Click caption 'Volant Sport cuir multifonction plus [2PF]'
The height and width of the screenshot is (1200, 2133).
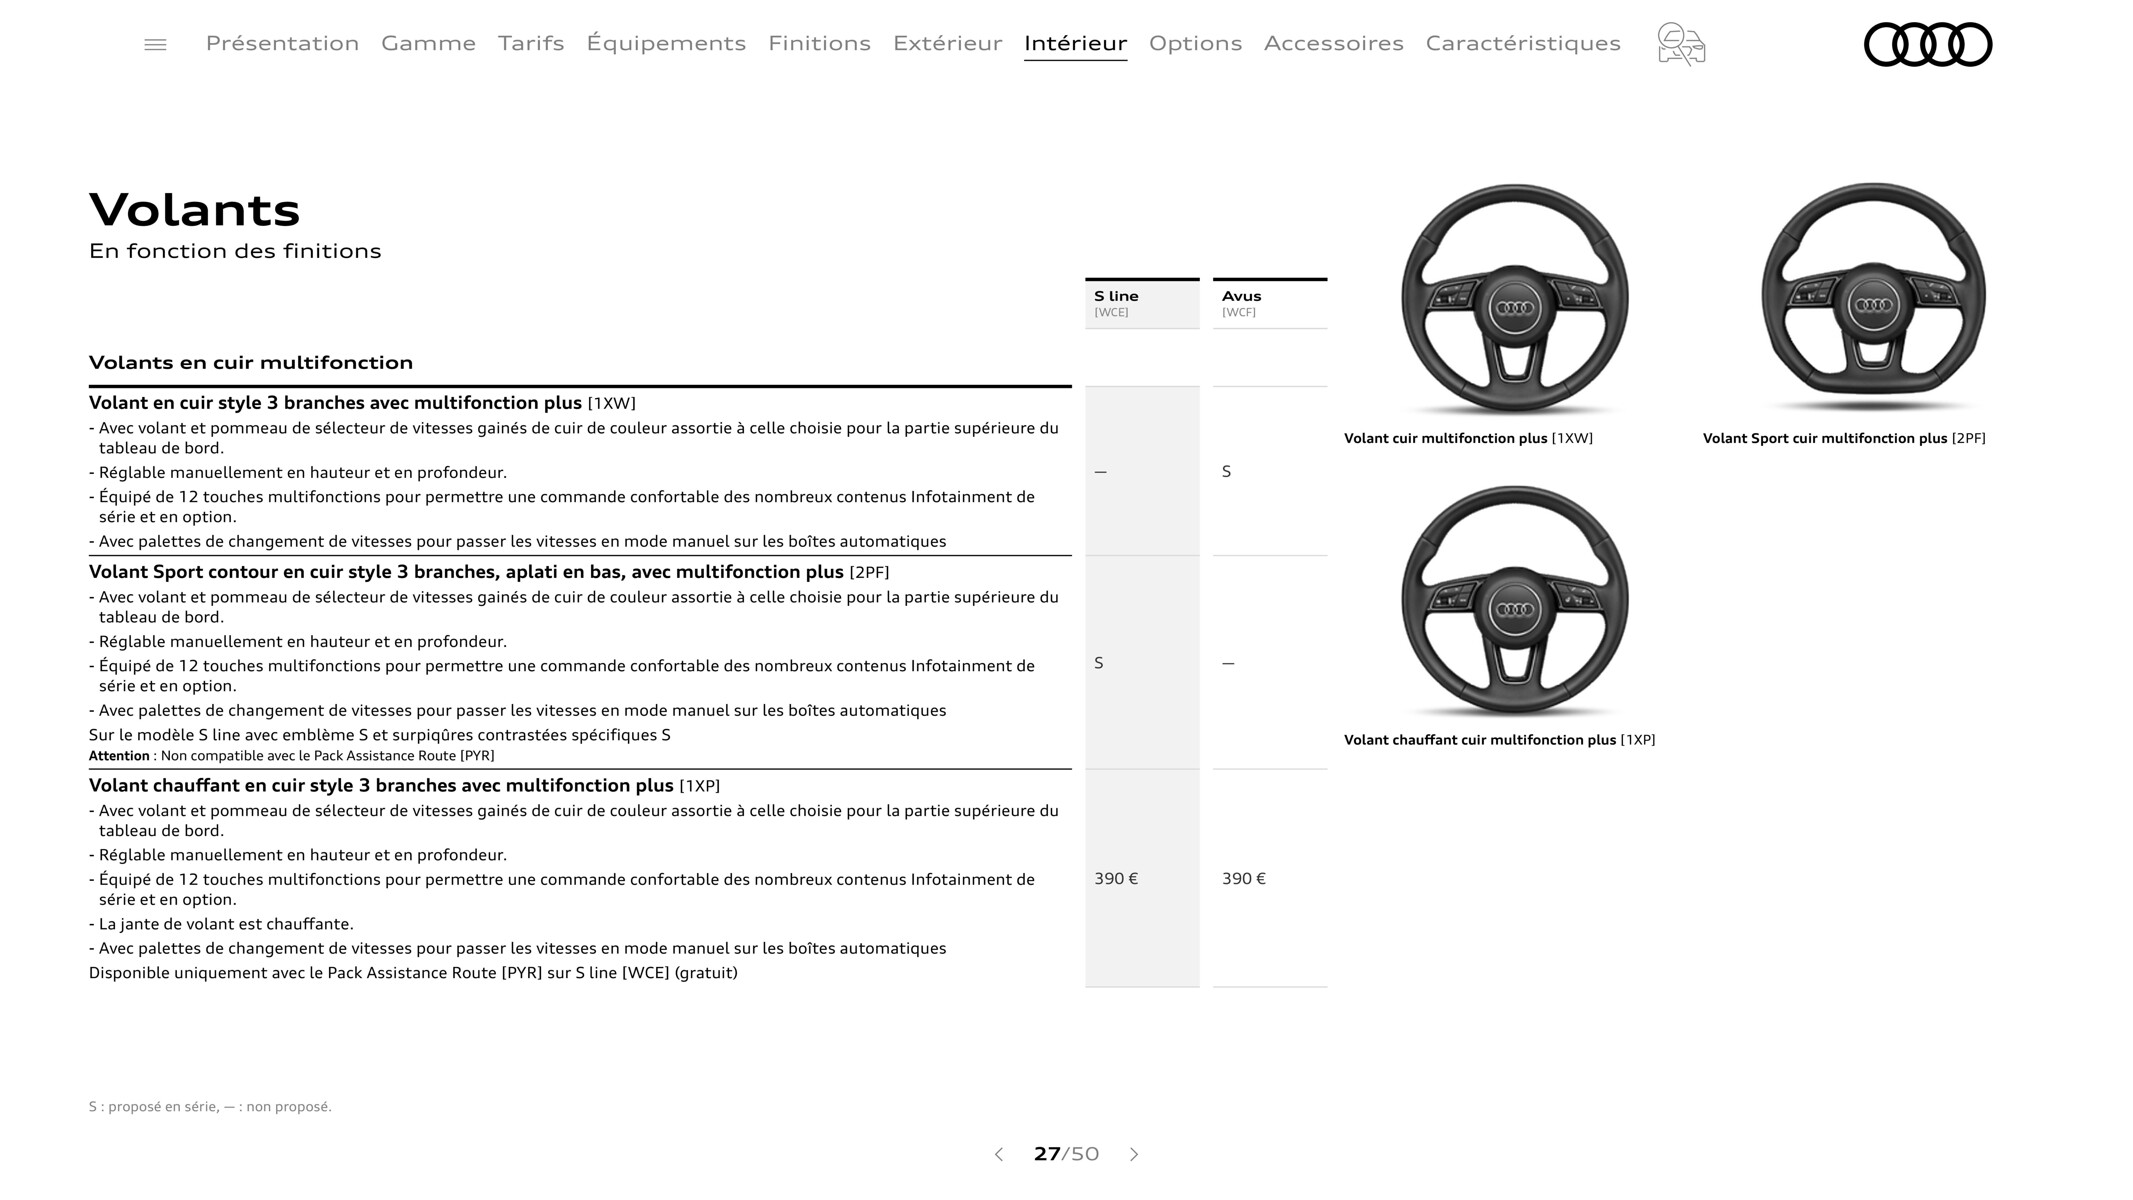coord(1844,438)
